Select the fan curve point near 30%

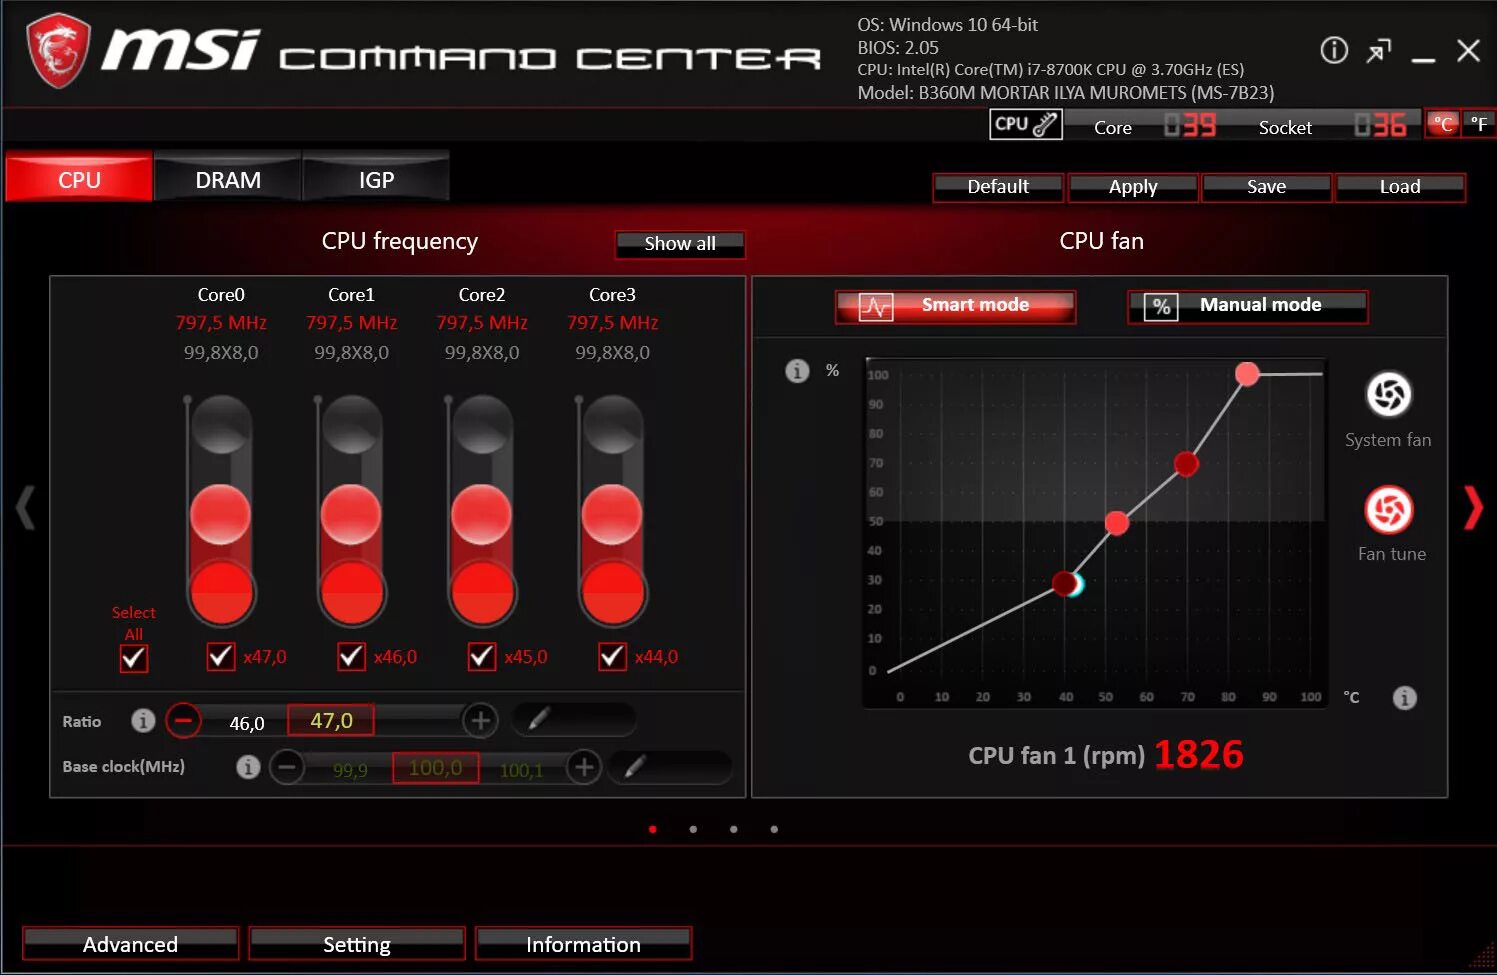pos(1066,583)
